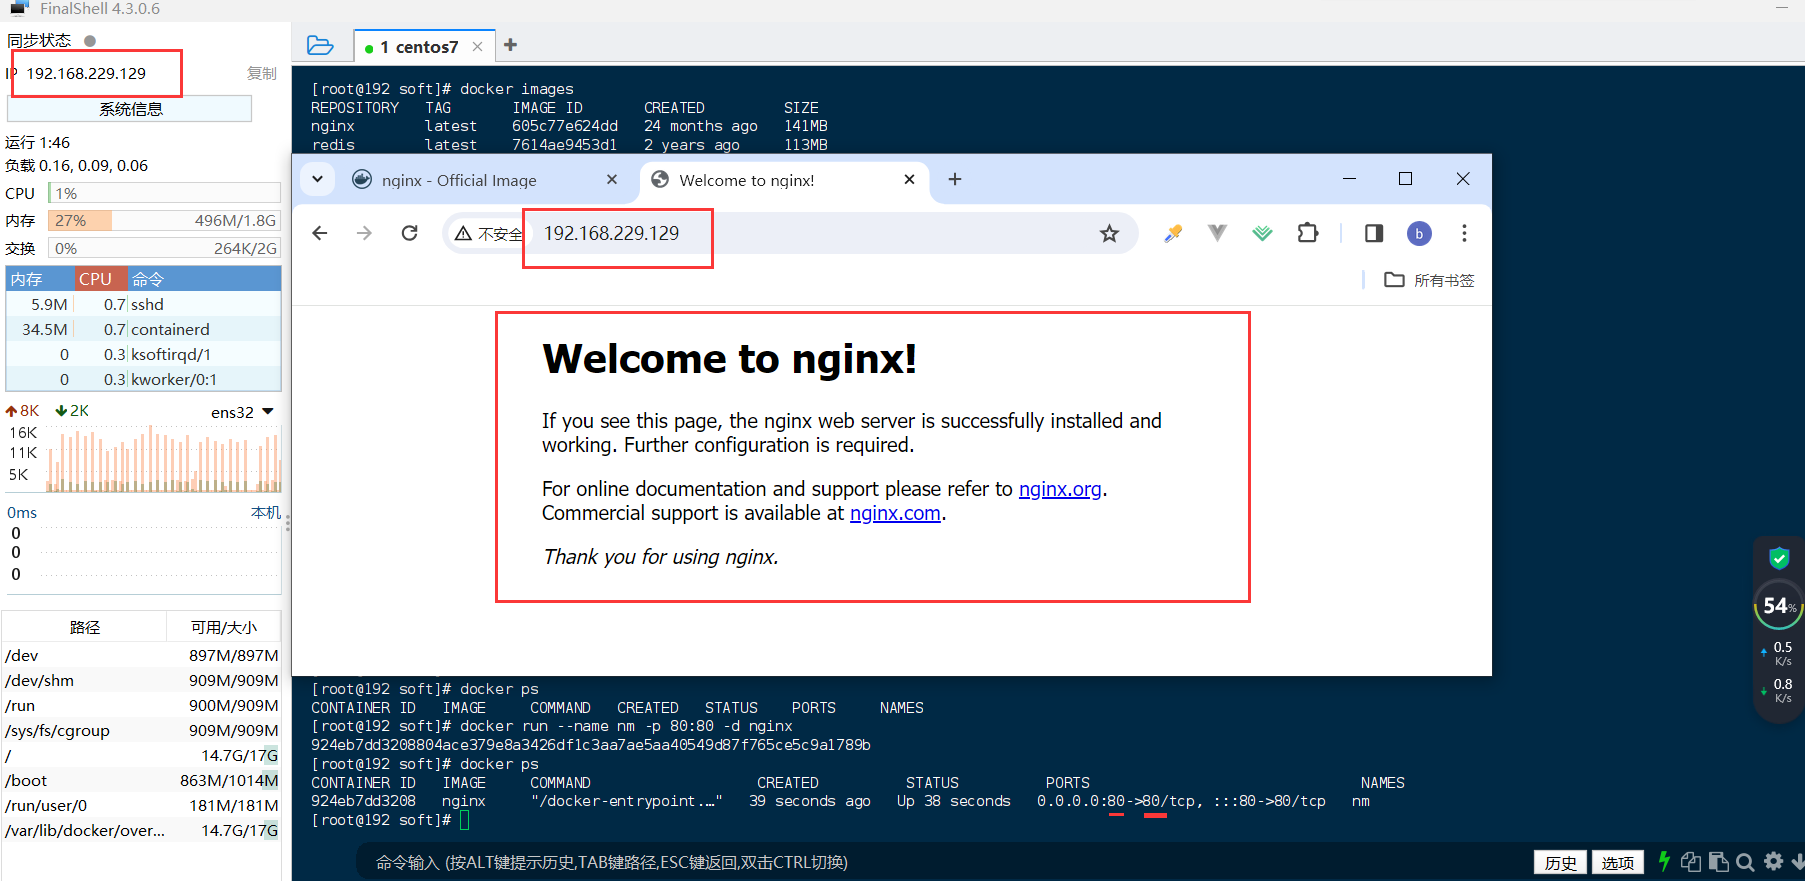The image size is (1805, 881).
Task: Click the network traffic graph
Action: point(163,459)
